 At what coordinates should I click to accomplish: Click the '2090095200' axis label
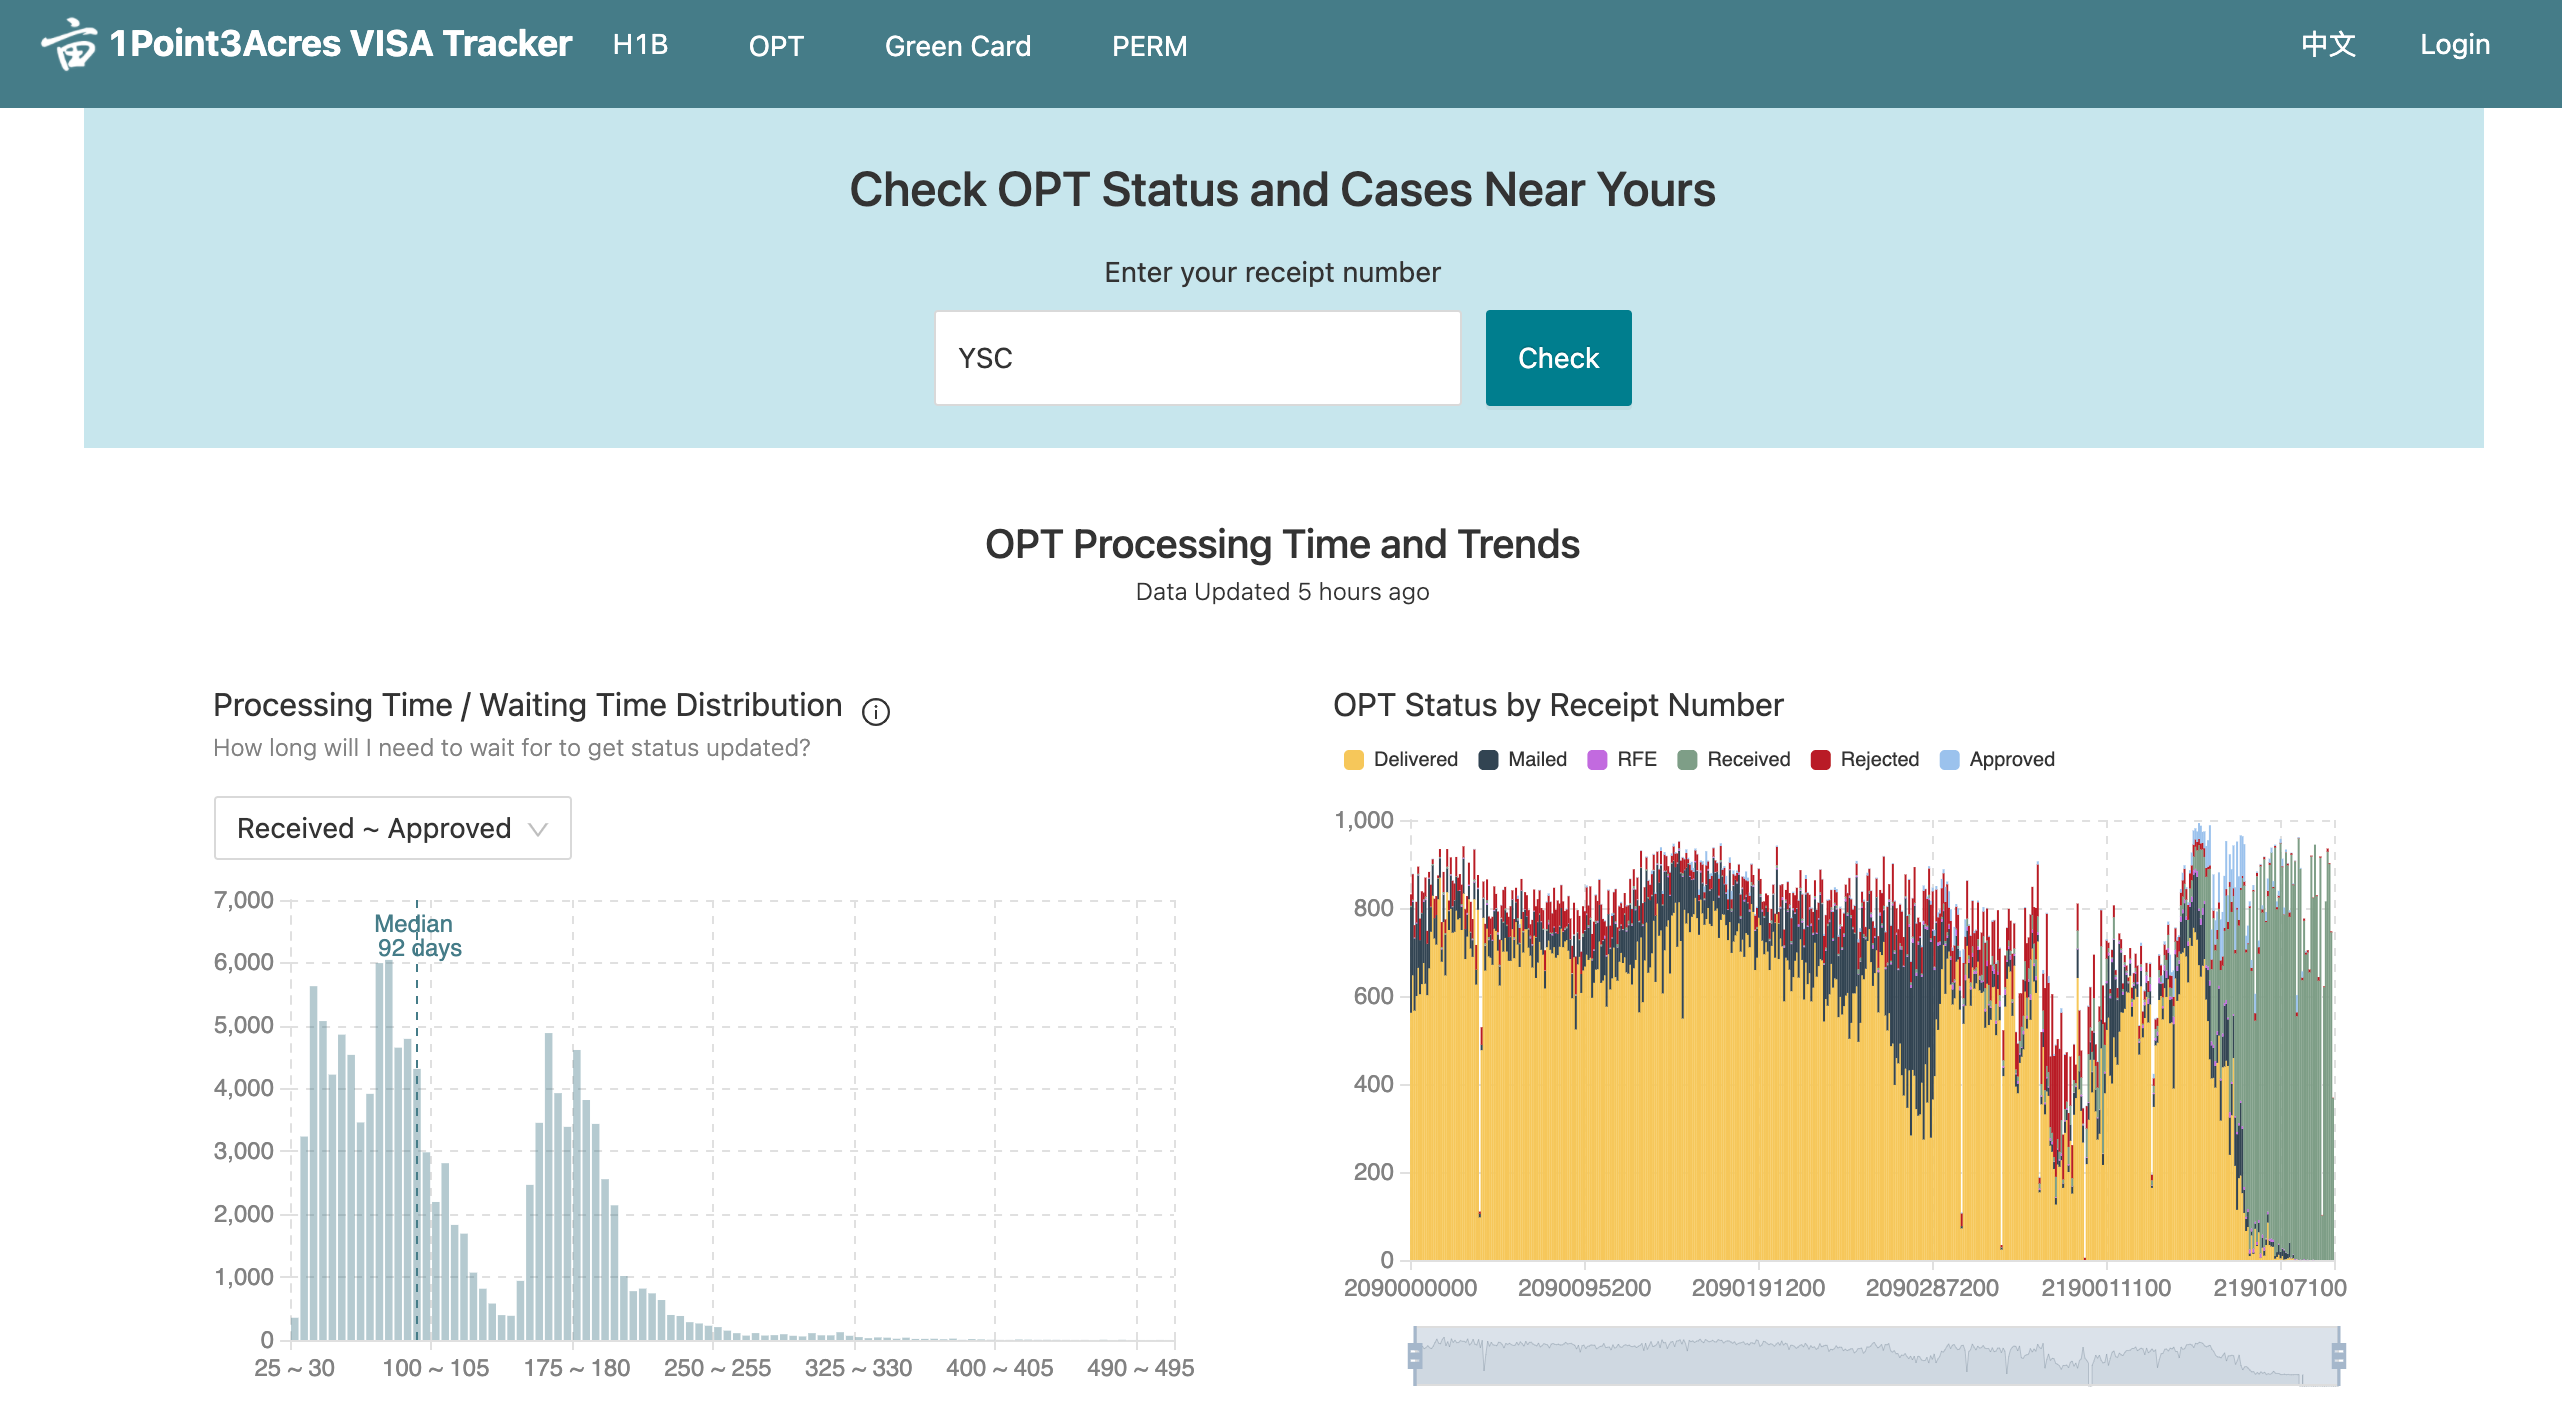click(x=1584, y=1288)
